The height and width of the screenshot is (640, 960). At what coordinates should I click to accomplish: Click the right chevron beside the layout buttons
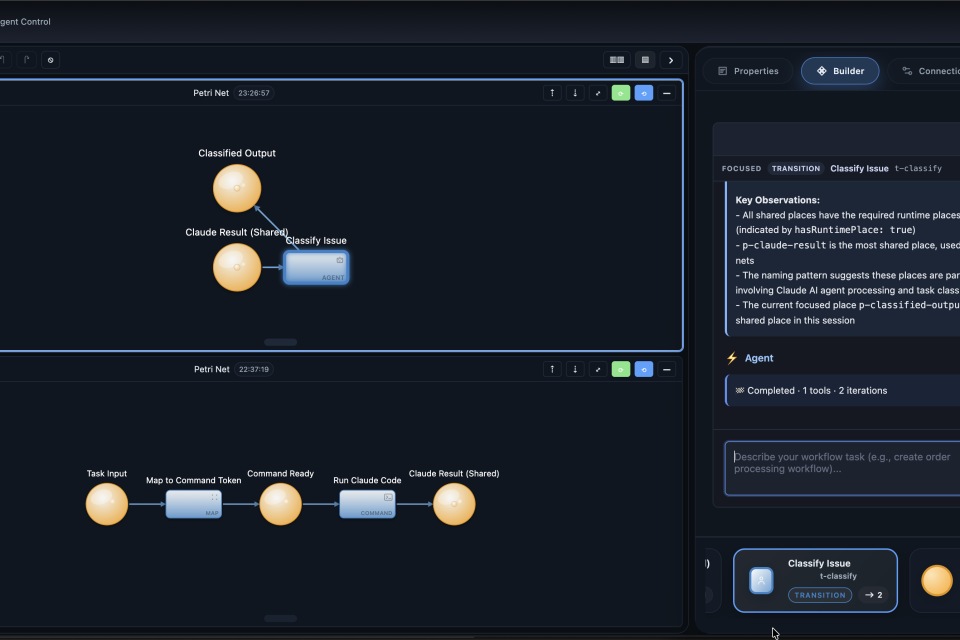[x=671, y=60]
